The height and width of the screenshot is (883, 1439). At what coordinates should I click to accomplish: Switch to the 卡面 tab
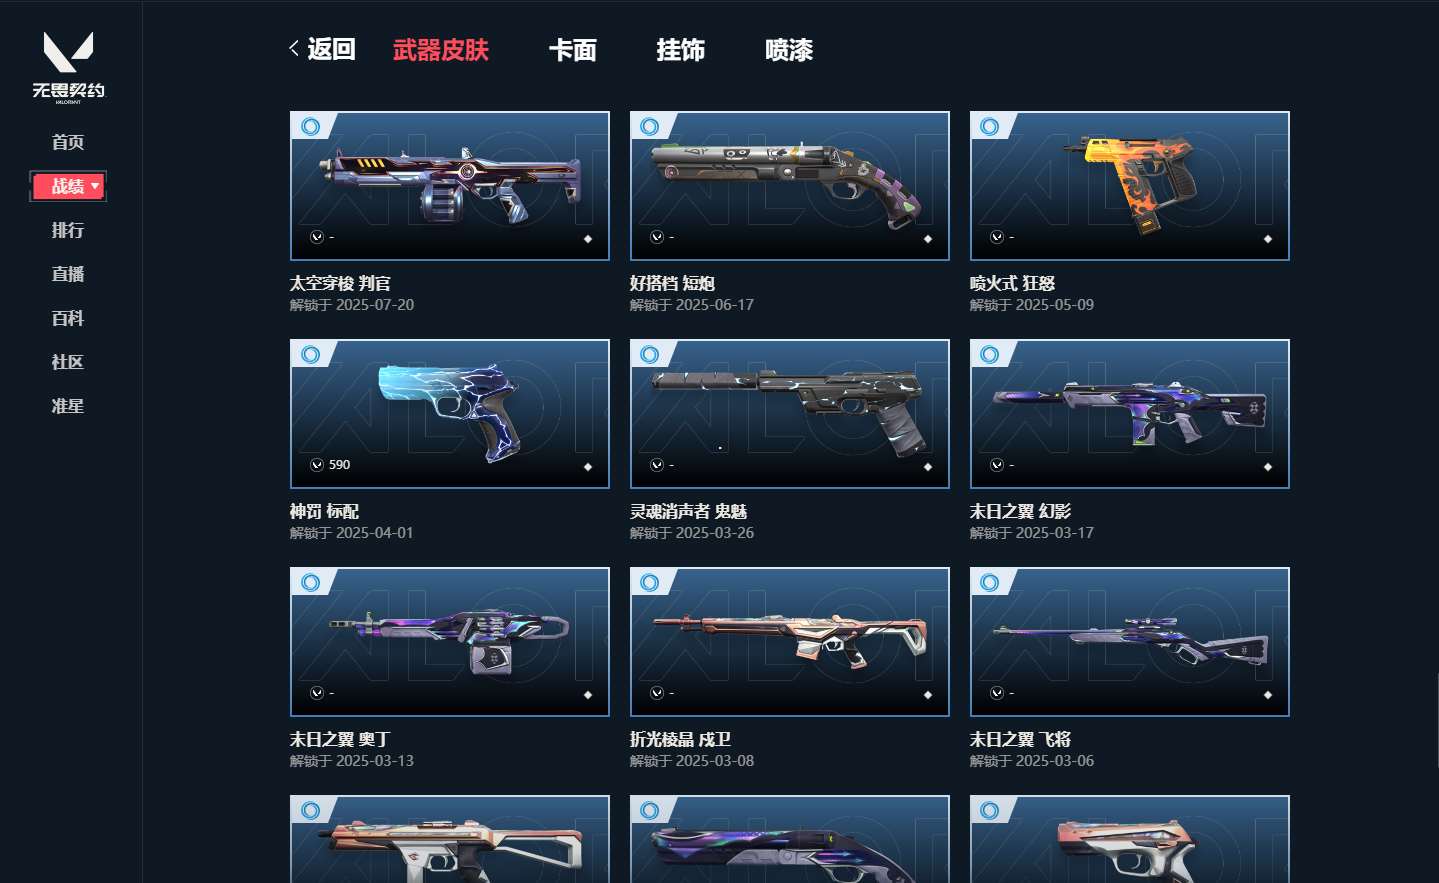(x=573, y=50)
